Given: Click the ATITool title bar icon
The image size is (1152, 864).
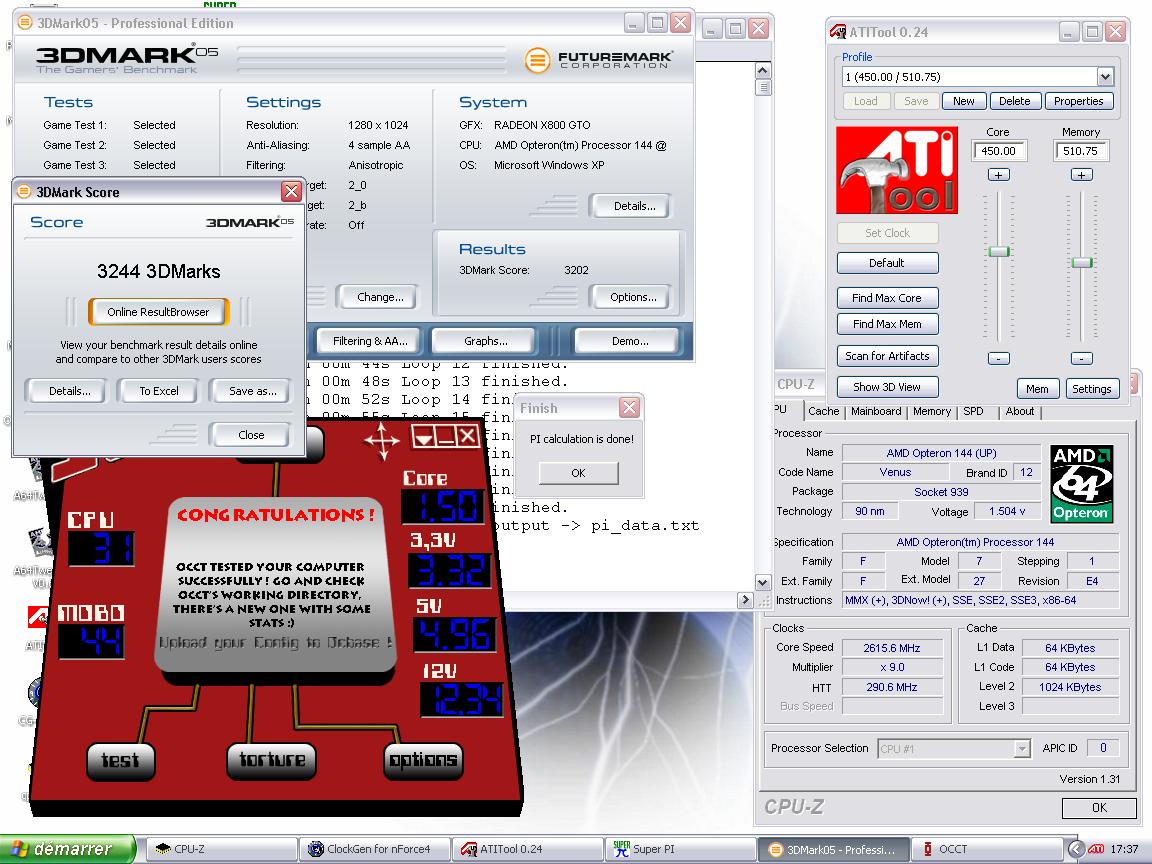Looking at the screenshot, I should click(838, 32).
